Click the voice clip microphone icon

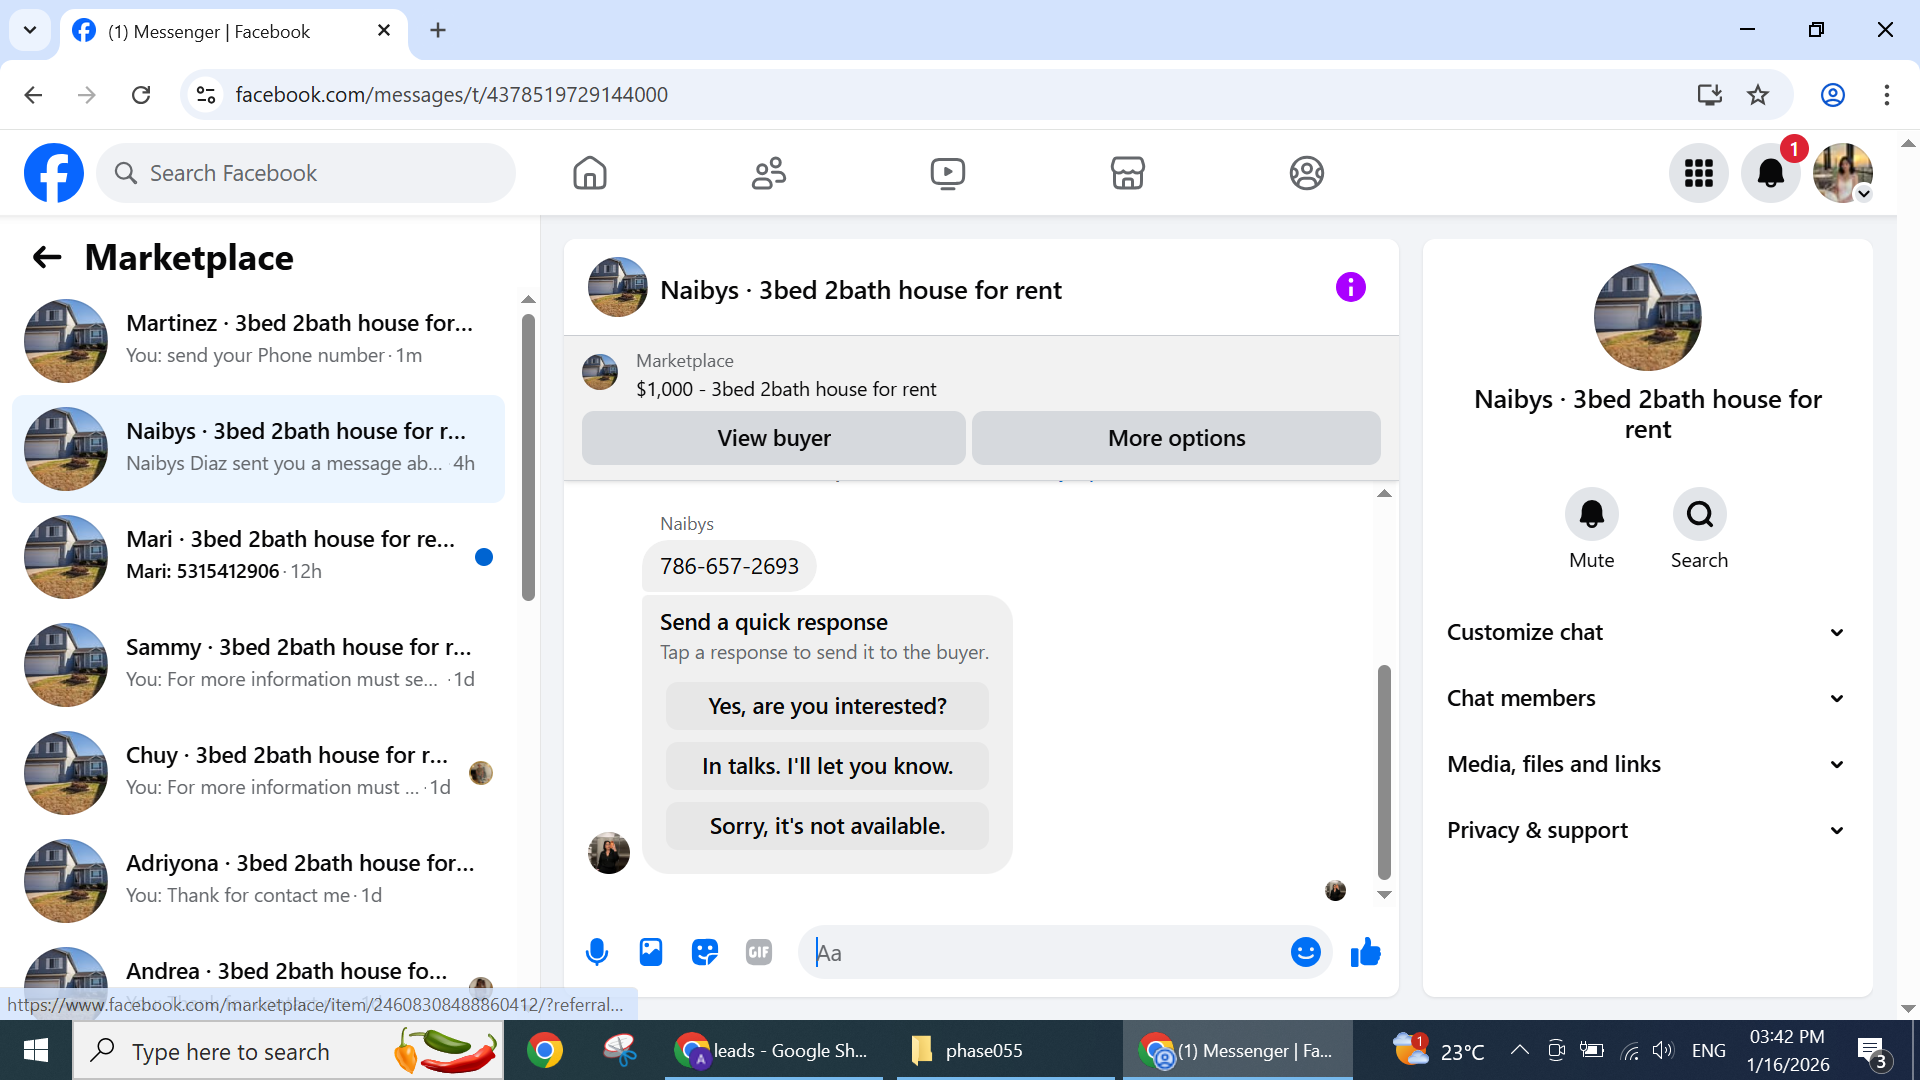point(597,952)
